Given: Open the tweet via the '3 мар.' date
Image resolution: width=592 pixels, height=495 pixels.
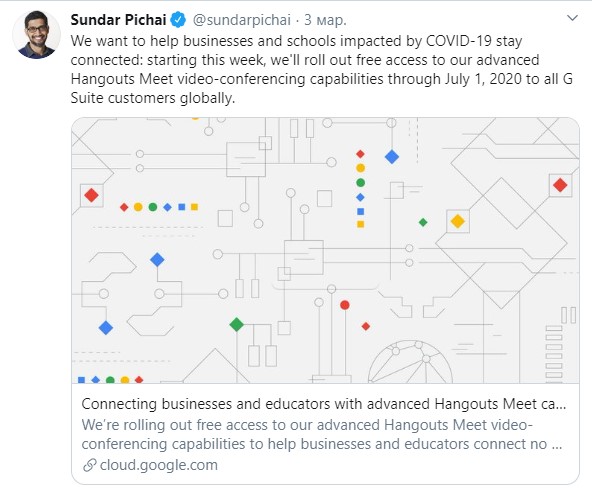Looking at the screenshot, I should [325, 20].
